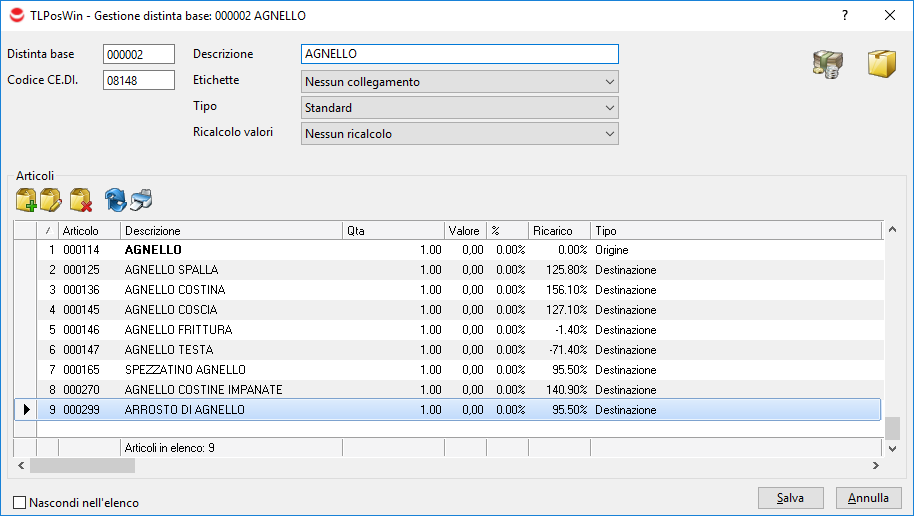
Task: Click the Descrizione column header in grid
Action: (x=230, y=231)
